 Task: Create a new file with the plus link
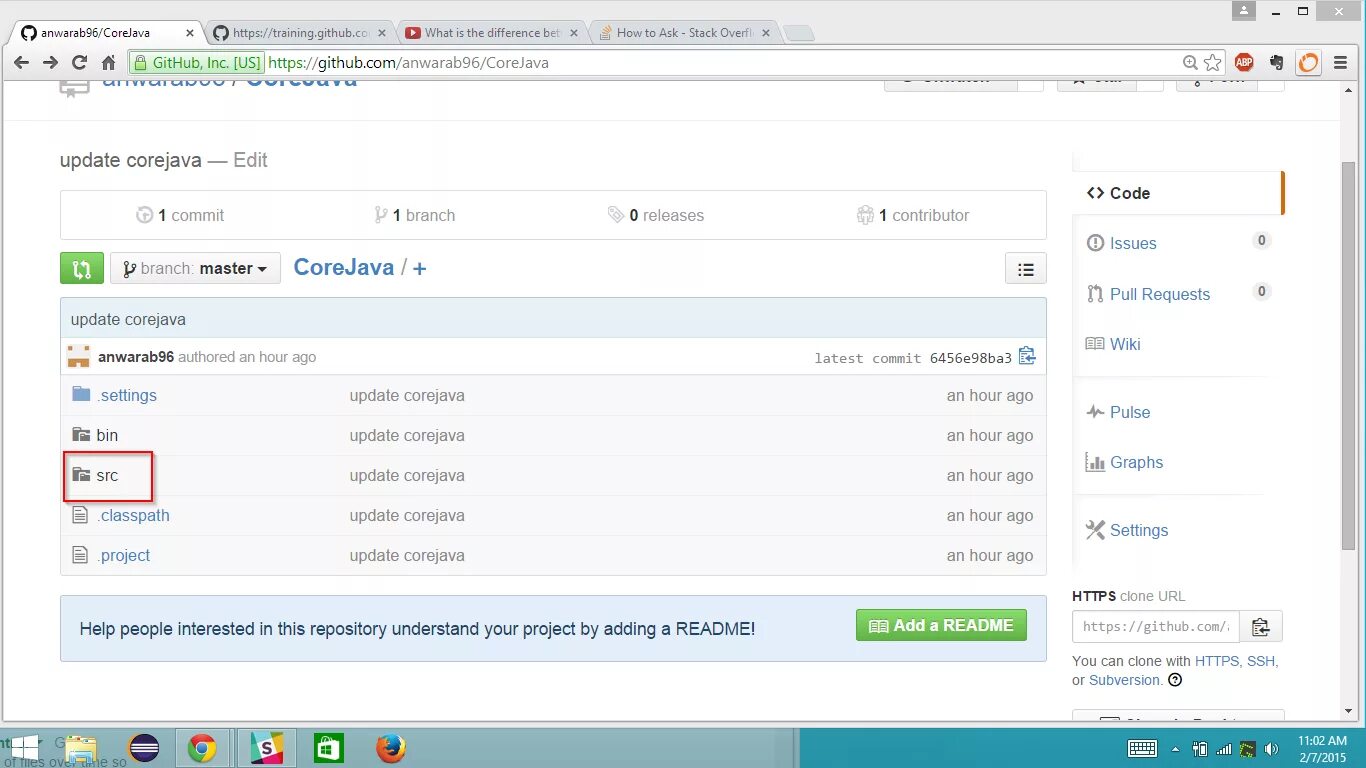click(x=420, y=268)
